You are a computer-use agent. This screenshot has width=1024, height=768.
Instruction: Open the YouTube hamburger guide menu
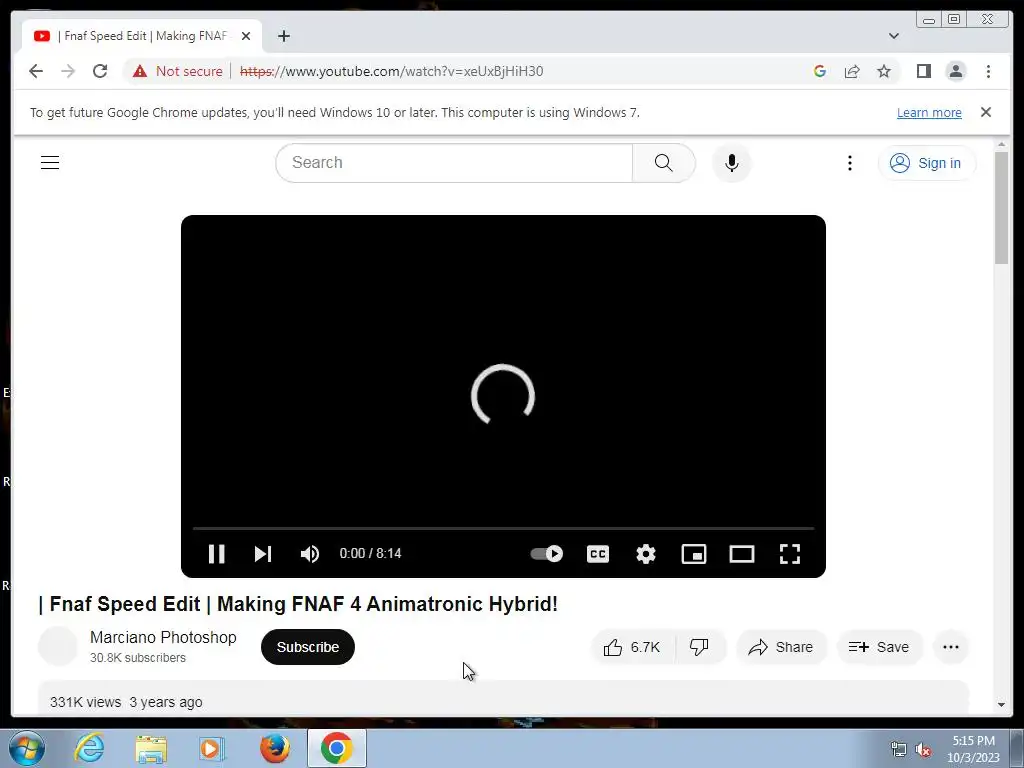pyautogui.click(x=50, y=163)
